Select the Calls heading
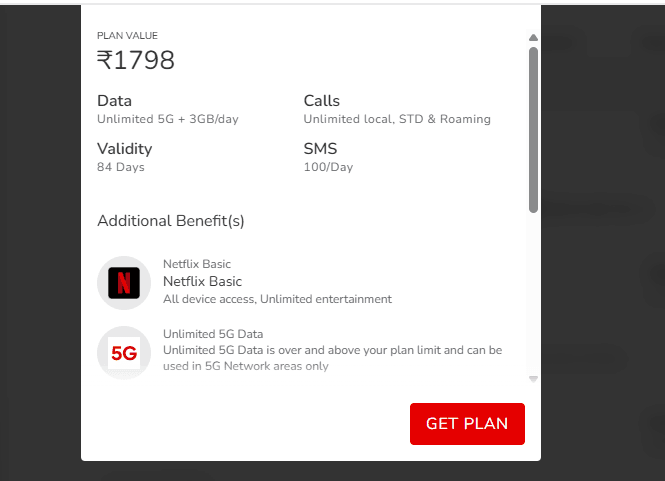This screenshot has width=665, height=481. (x=322, y=101)
